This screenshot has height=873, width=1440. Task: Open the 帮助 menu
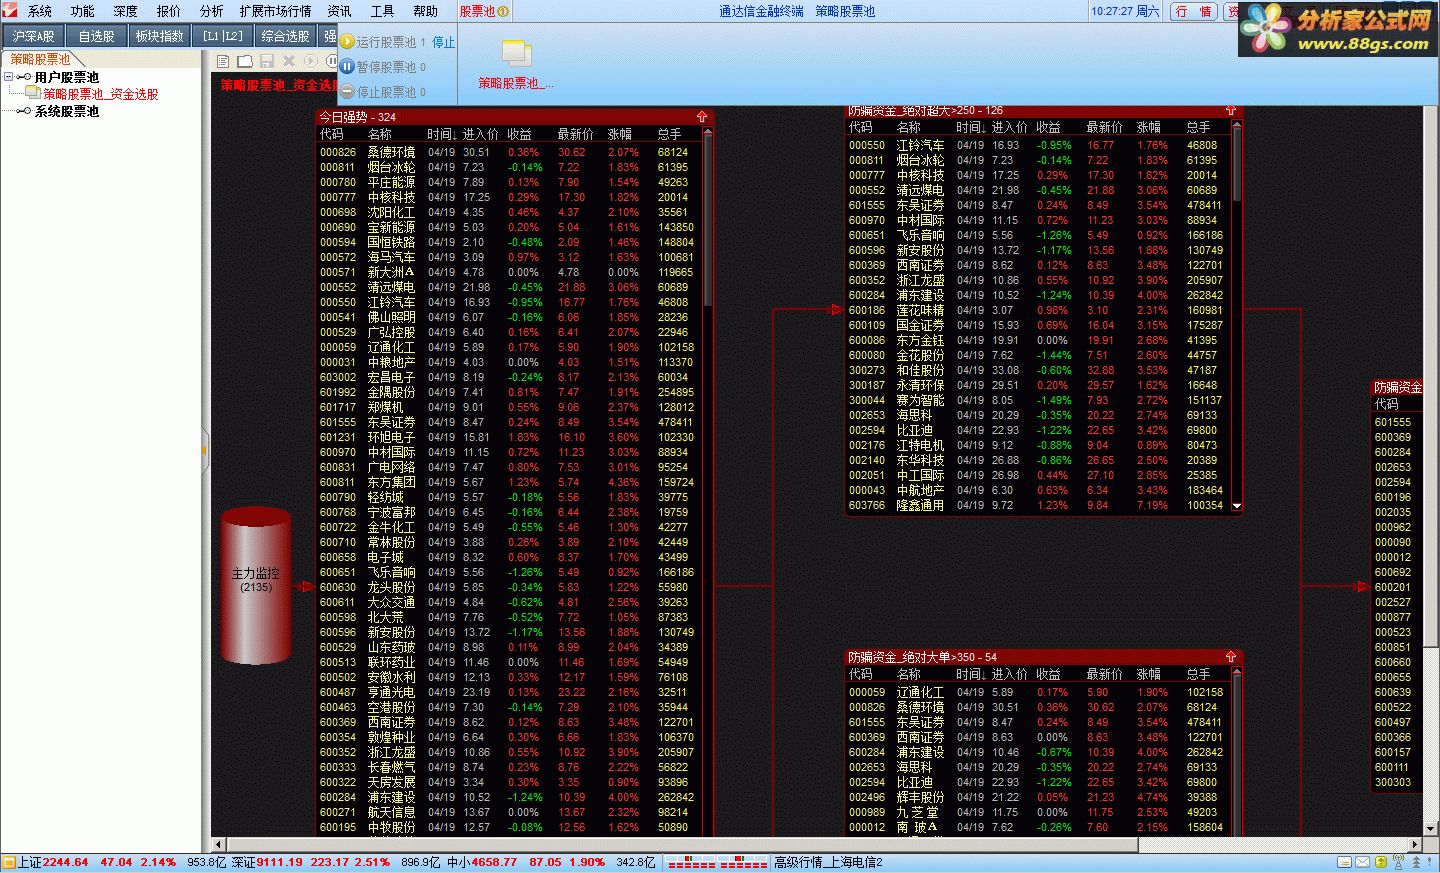click(x=425, y=11)
